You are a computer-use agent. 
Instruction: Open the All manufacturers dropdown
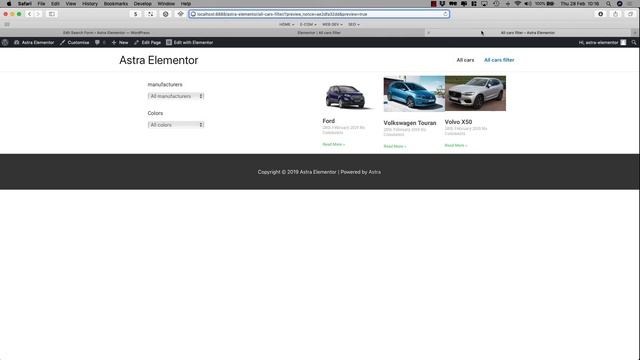[x=176, y=96]
